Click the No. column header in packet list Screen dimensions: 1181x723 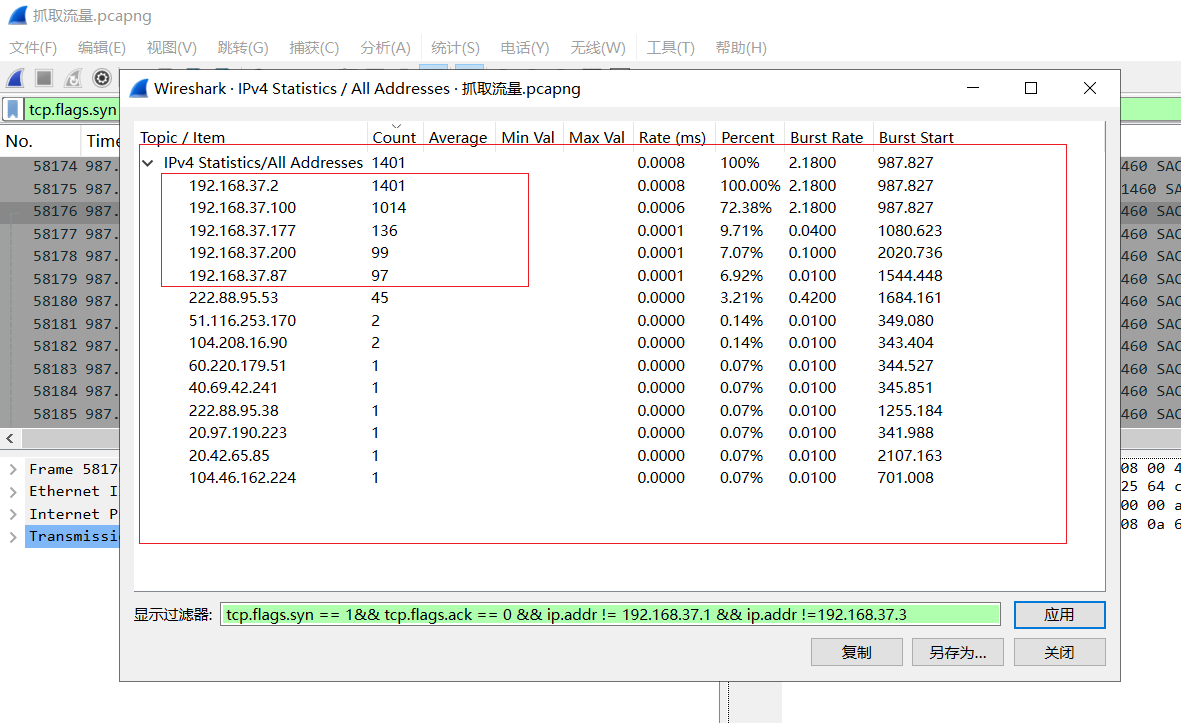pos(39,142)
